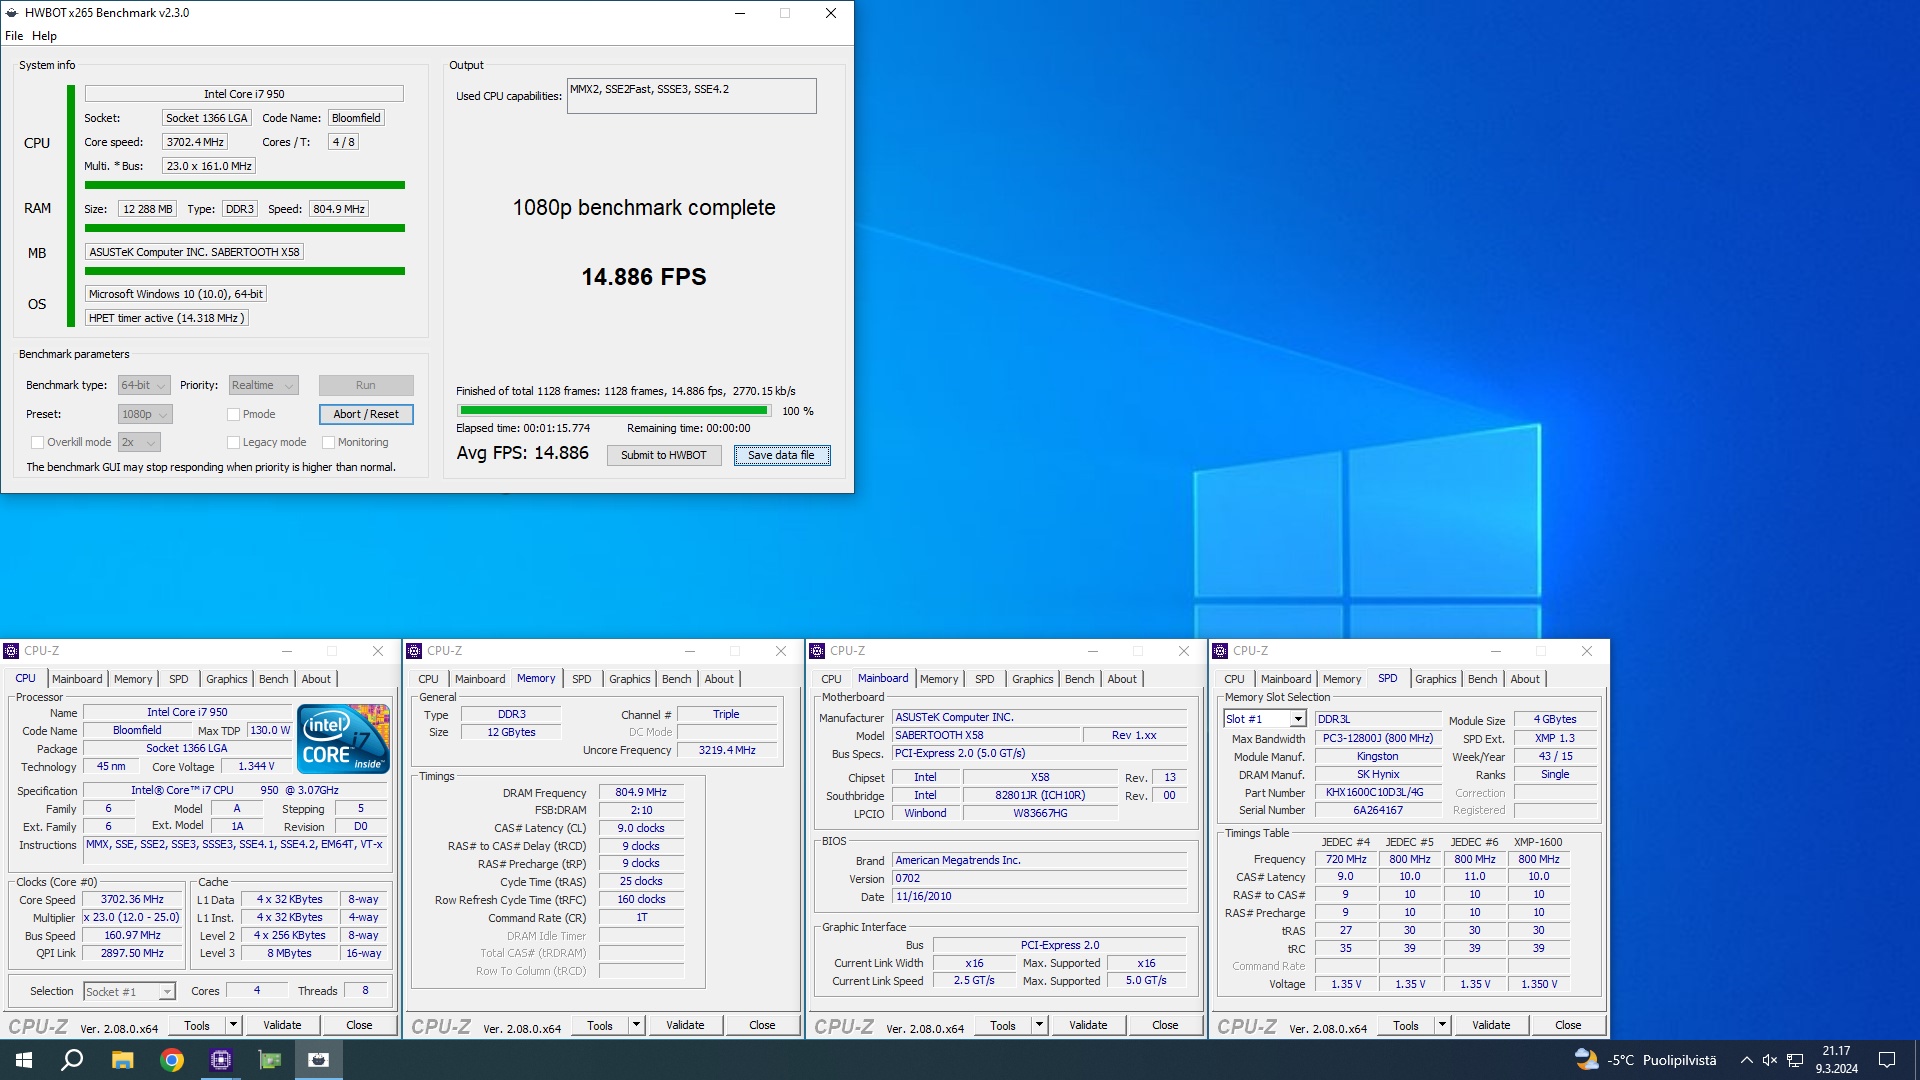Image resolution: width=1920 pixels, height=1080 pixels.
Task: Expand Tools arrow in CPU-Z Memory window
Action: click(x=636, y=1025)
